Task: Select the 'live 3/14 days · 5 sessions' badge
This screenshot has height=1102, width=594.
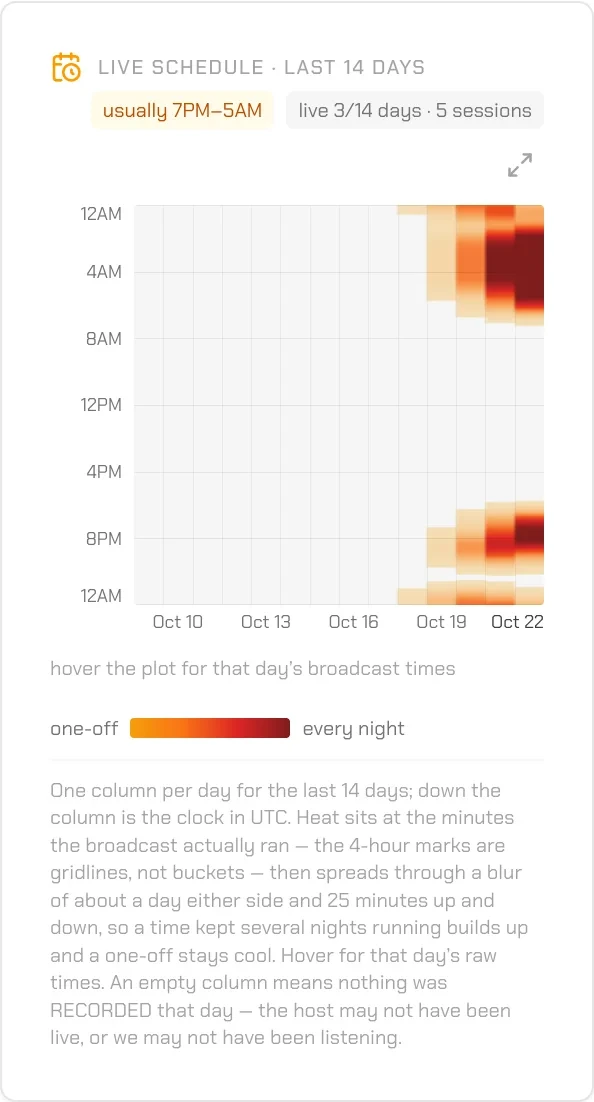Action: point(415,110)
